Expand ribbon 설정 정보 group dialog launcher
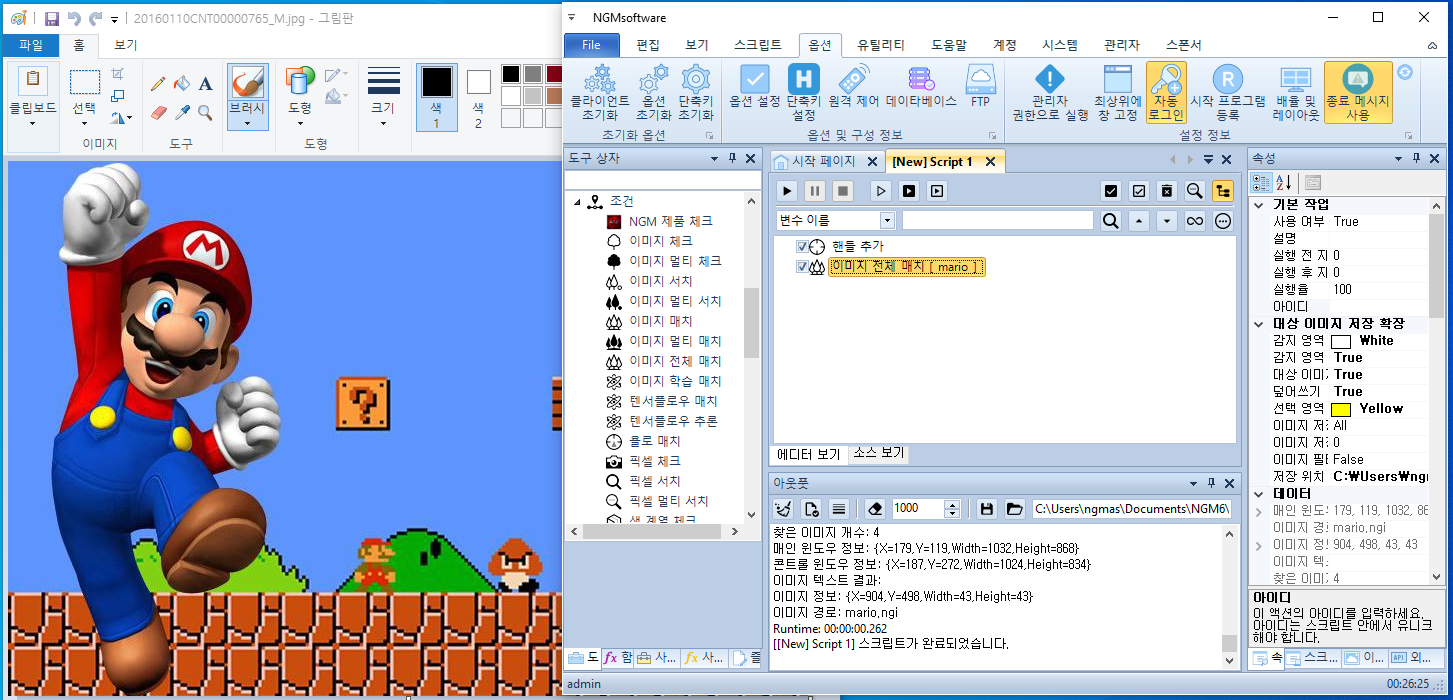 pyautogui.click(x=1409, y=135)
